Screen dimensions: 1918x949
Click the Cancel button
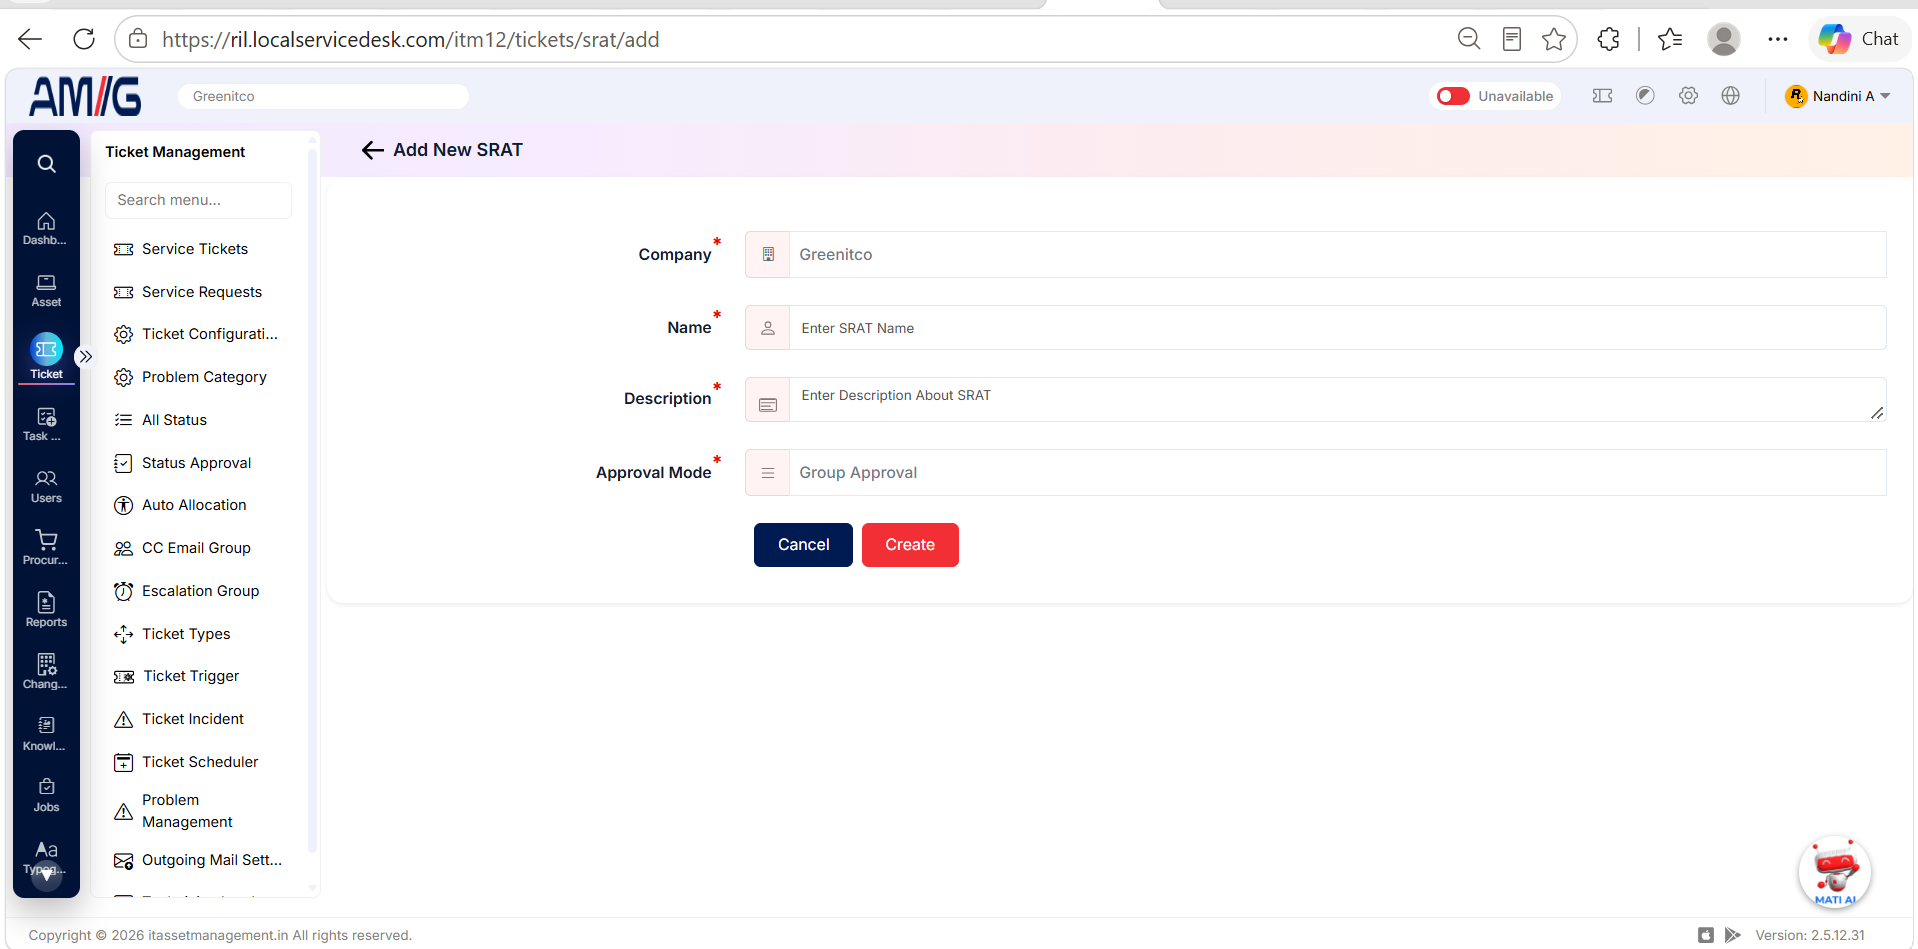[x=803, y=545]
